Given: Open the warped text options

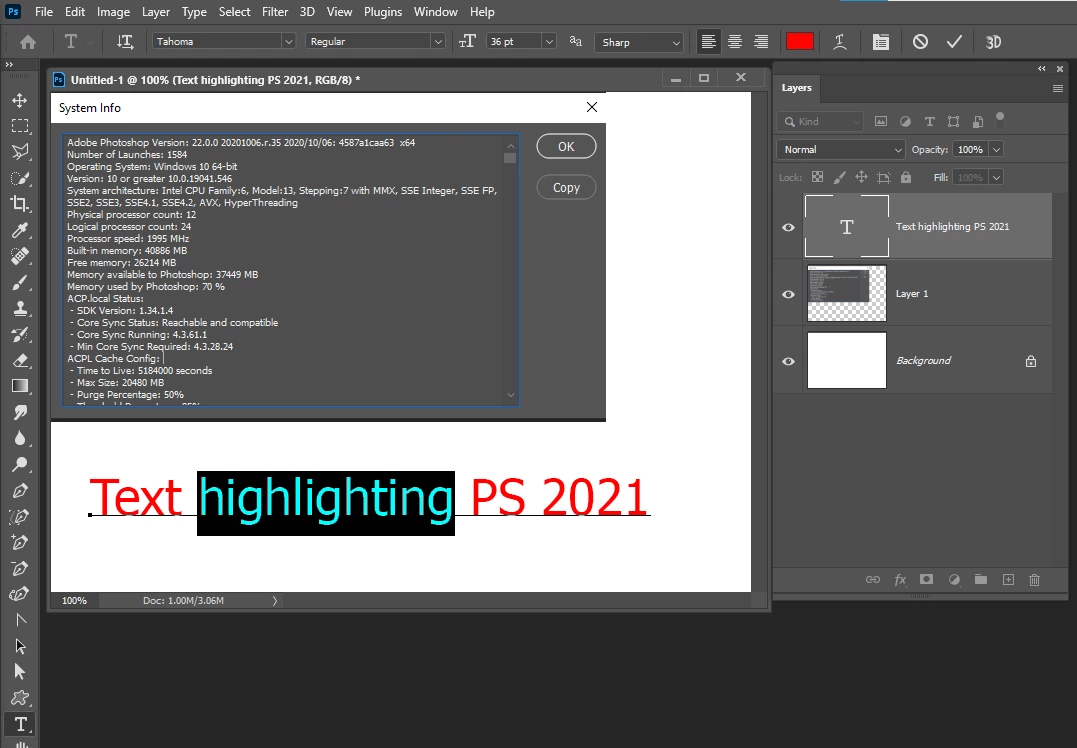Looking at the screenshot, I should 839,42.
